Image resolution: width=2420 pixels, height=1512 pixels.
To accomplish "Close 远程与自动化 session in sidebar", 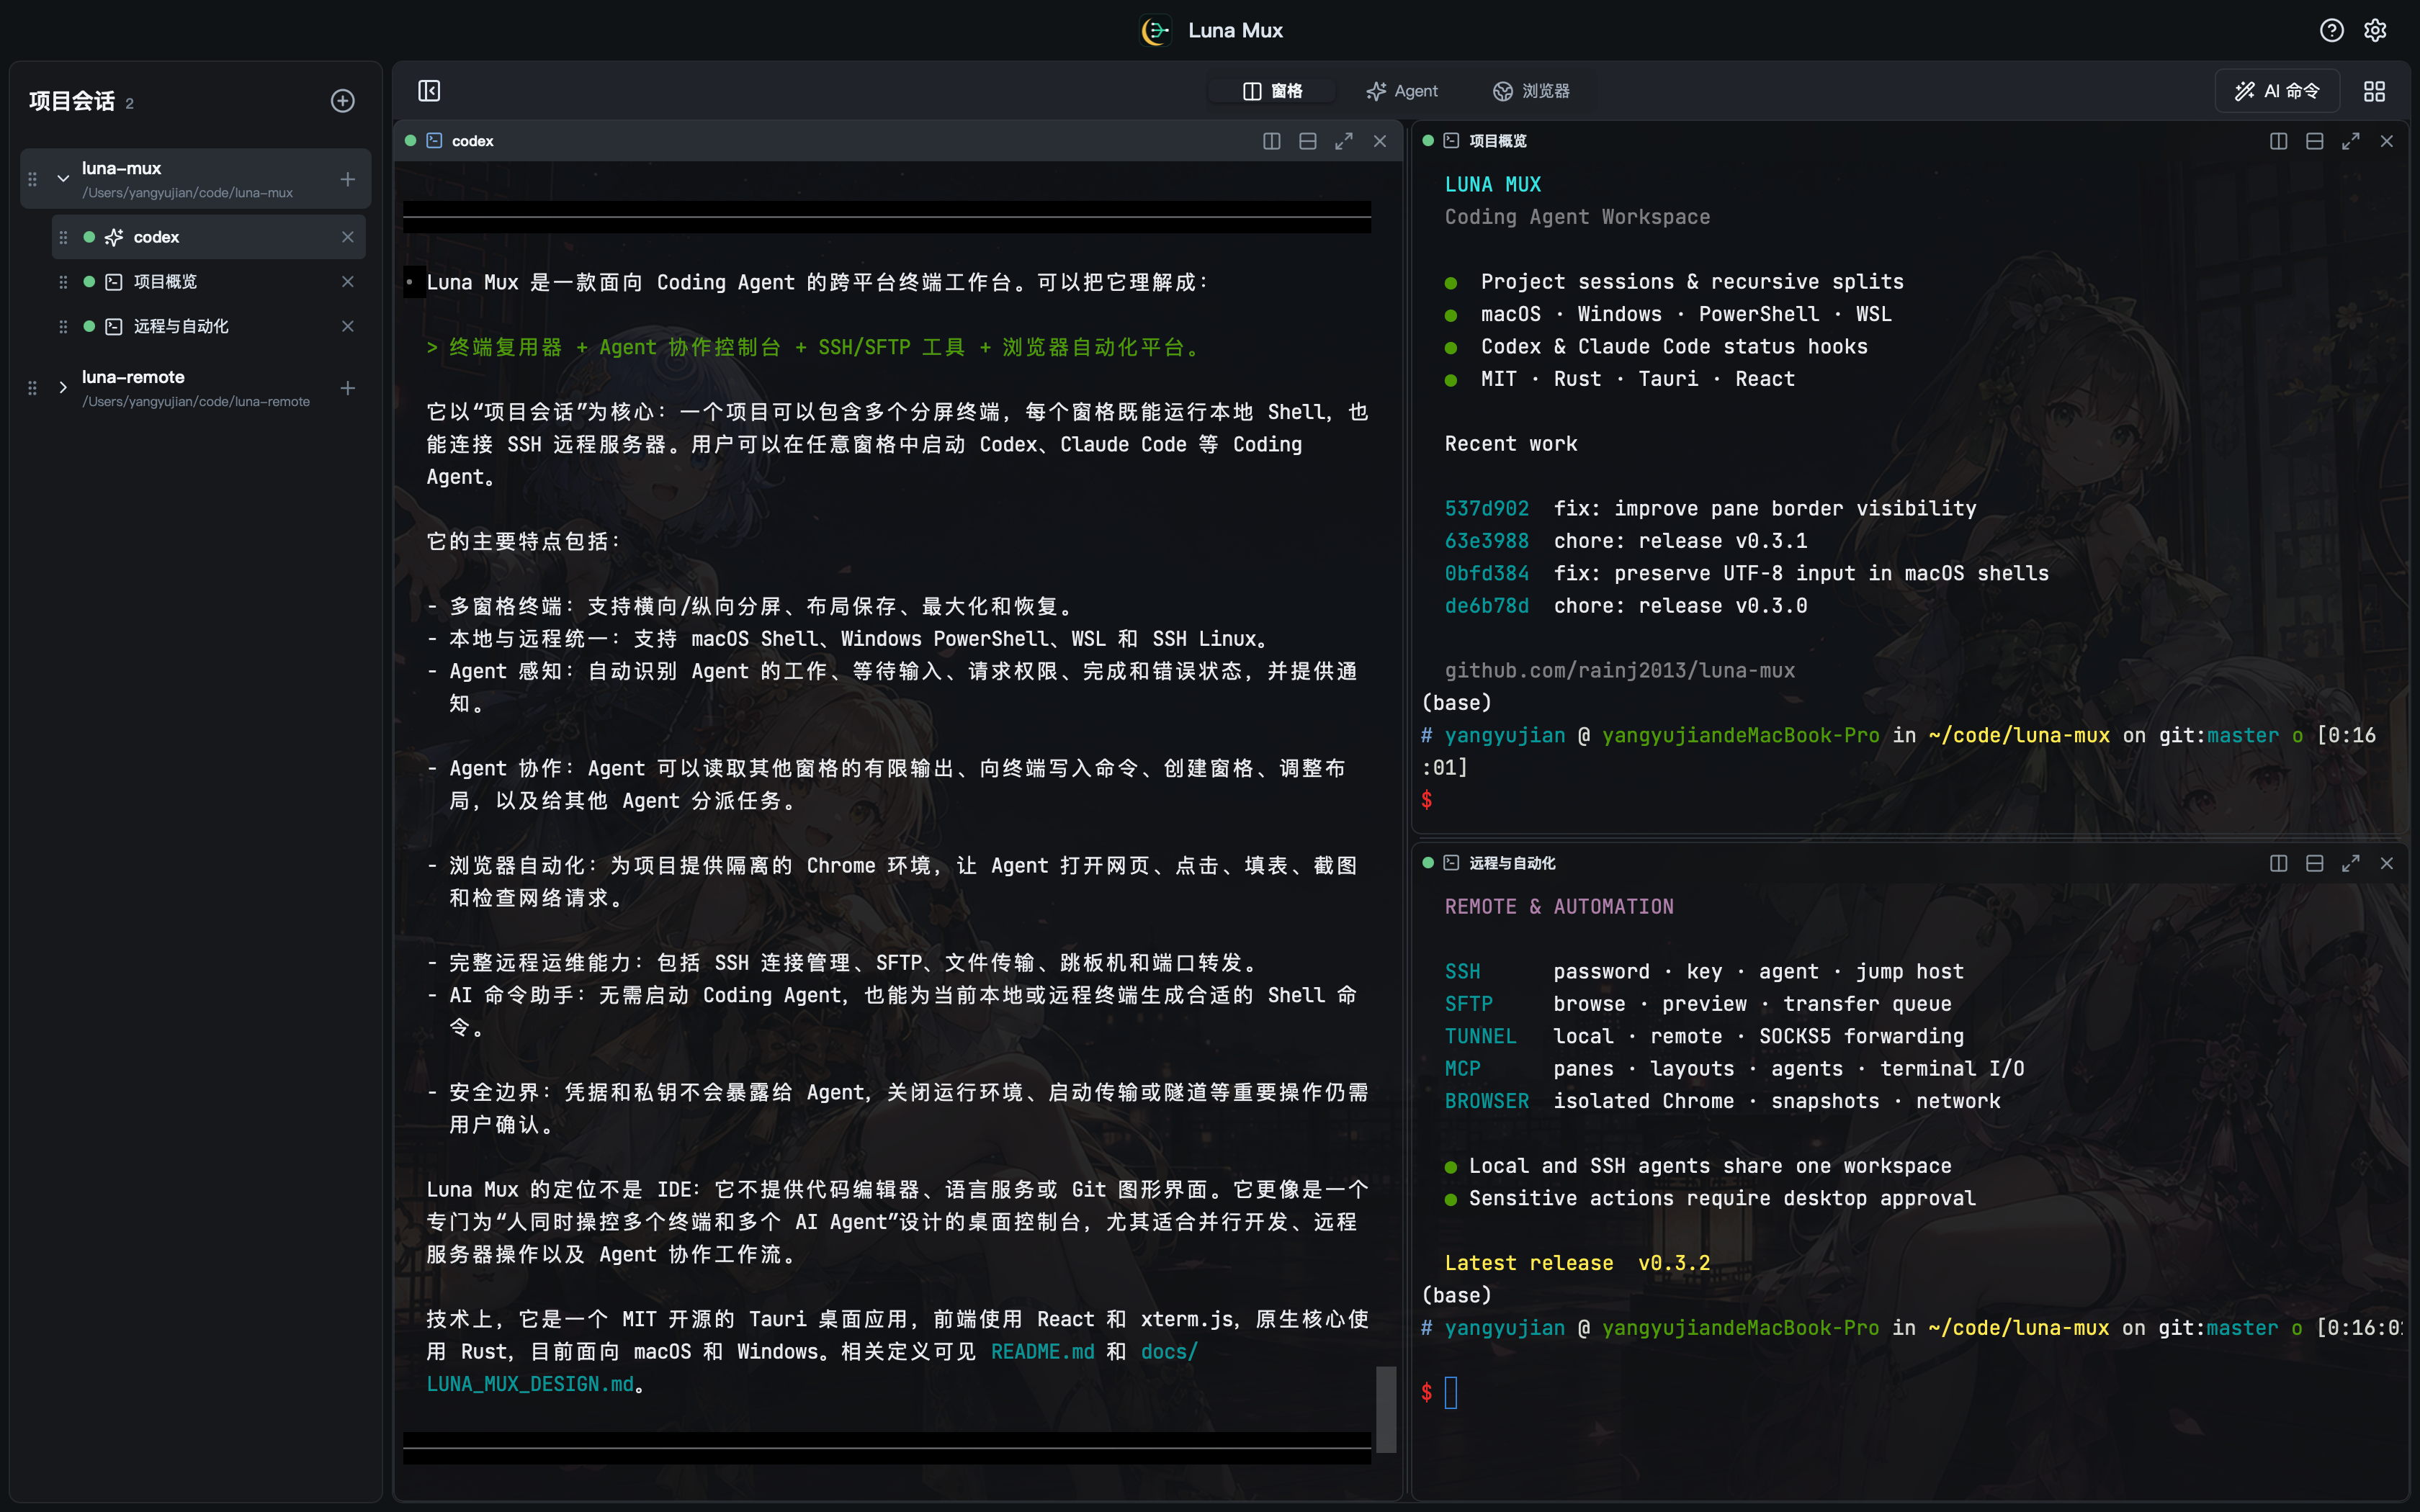I will [347, 326].
